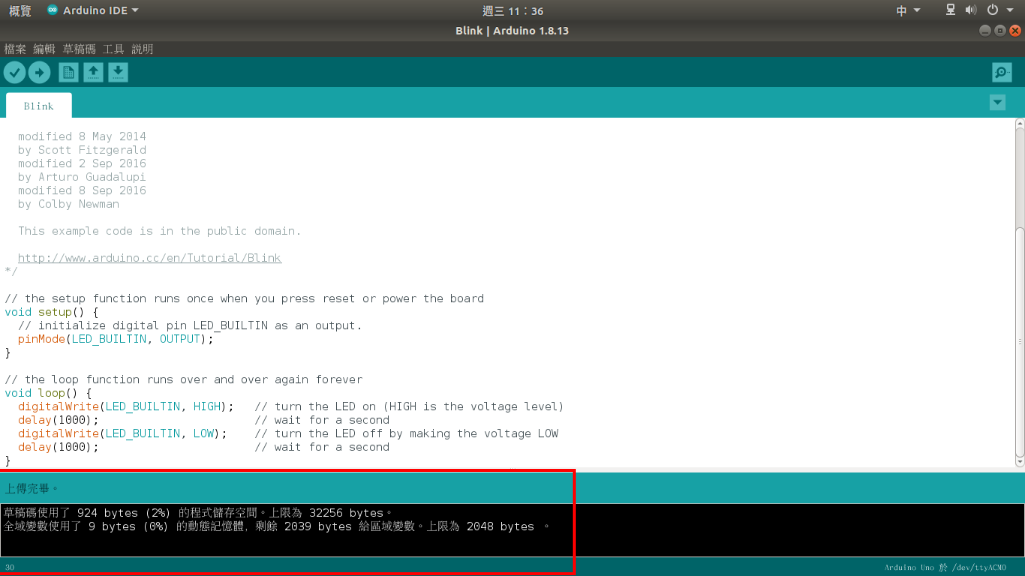Save the sketch using the down-arrow icon
Viewport: 1025px width, 576px height.
118,73
